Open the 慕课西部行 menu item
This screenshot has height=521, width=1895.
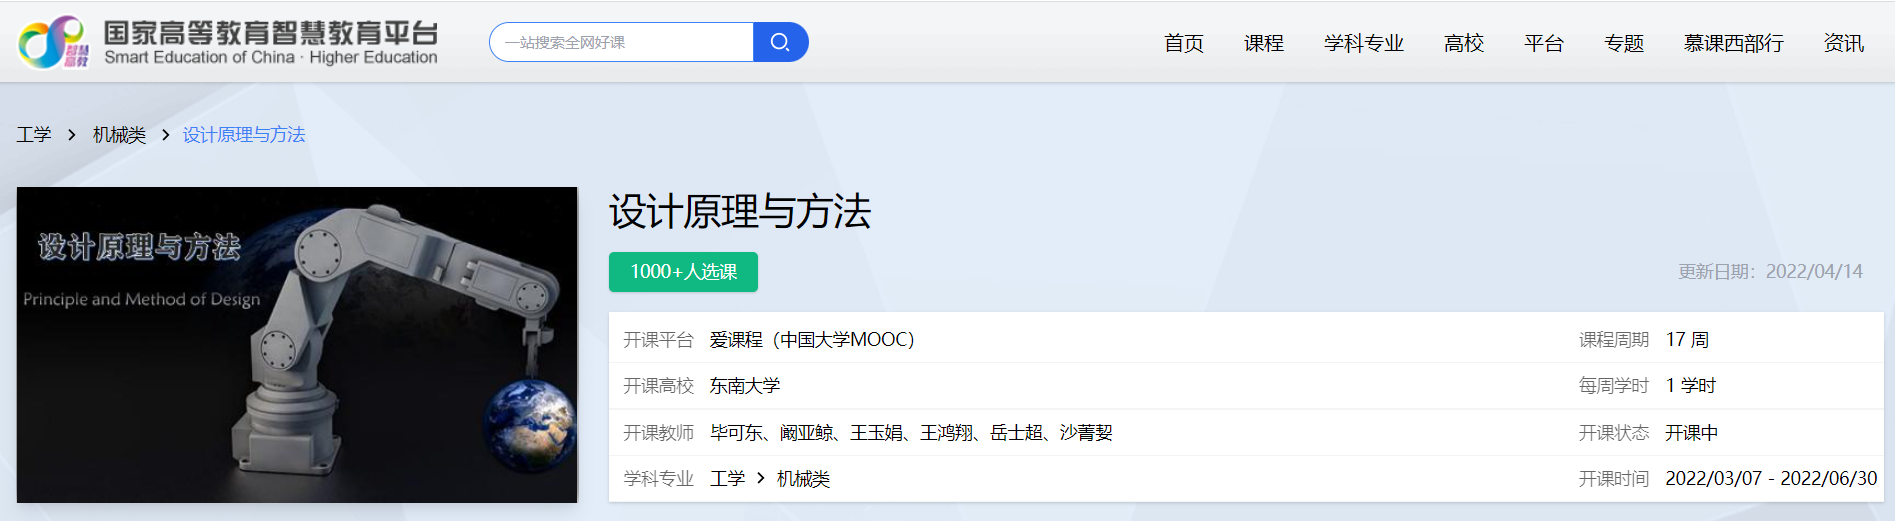coord(1733,43)
